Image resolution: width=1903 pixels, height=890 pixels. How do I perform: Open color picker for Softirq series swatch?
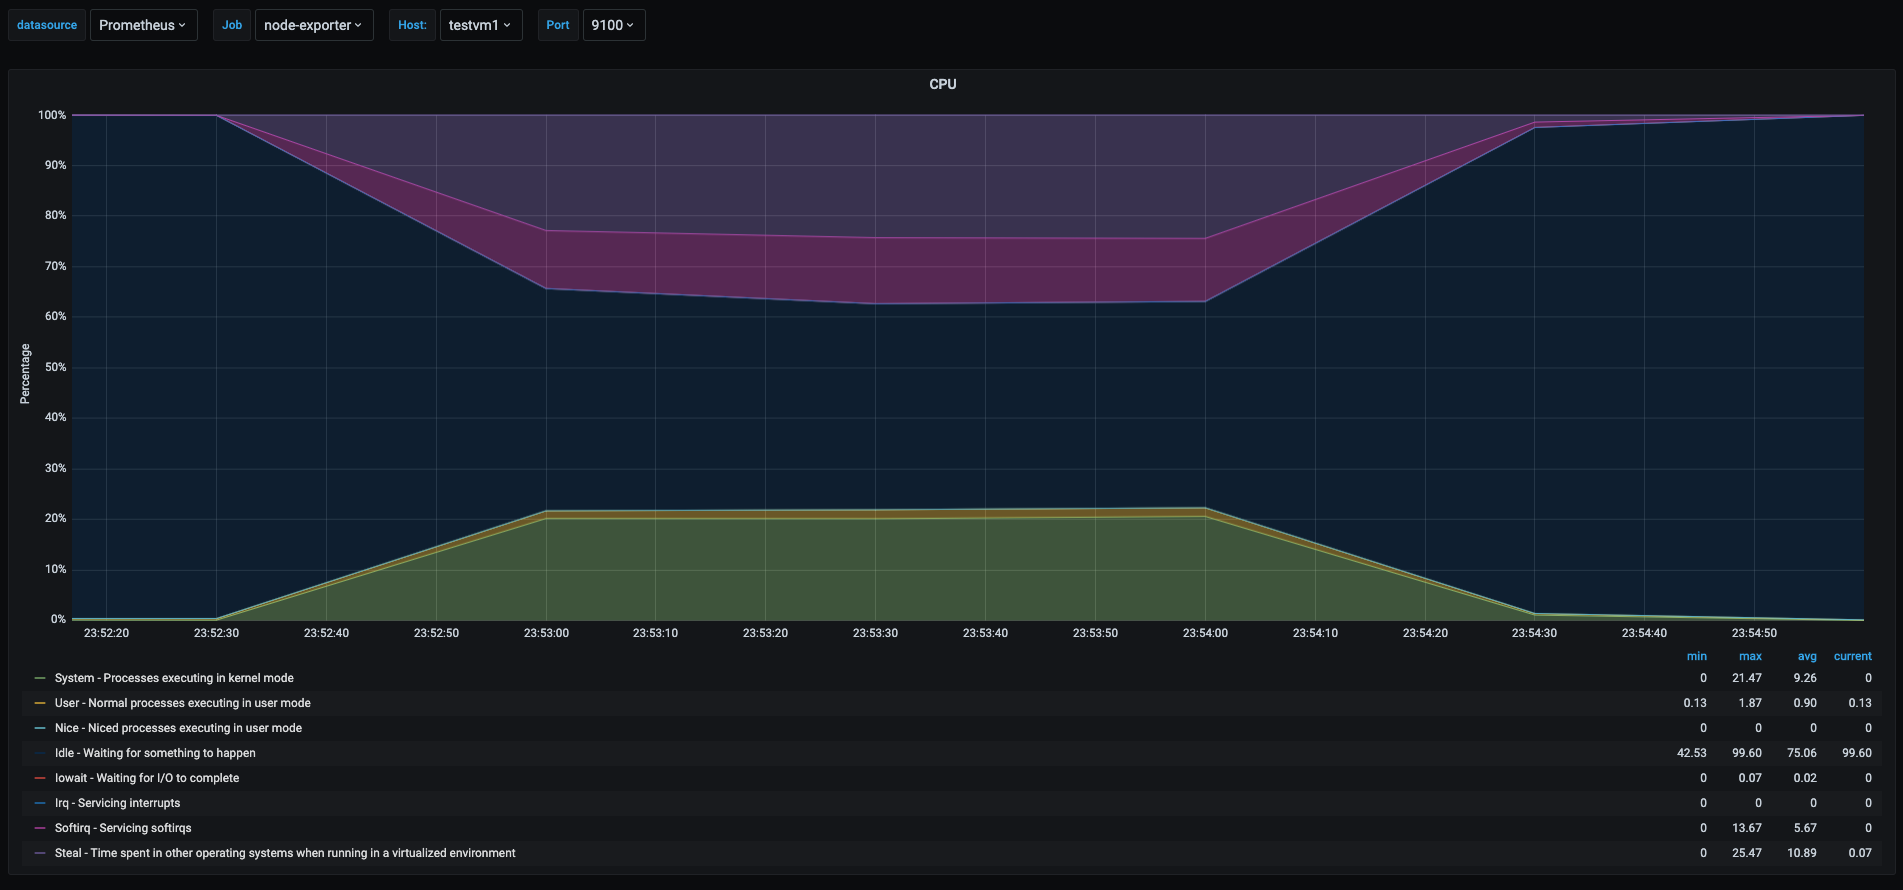pos(40,828)
